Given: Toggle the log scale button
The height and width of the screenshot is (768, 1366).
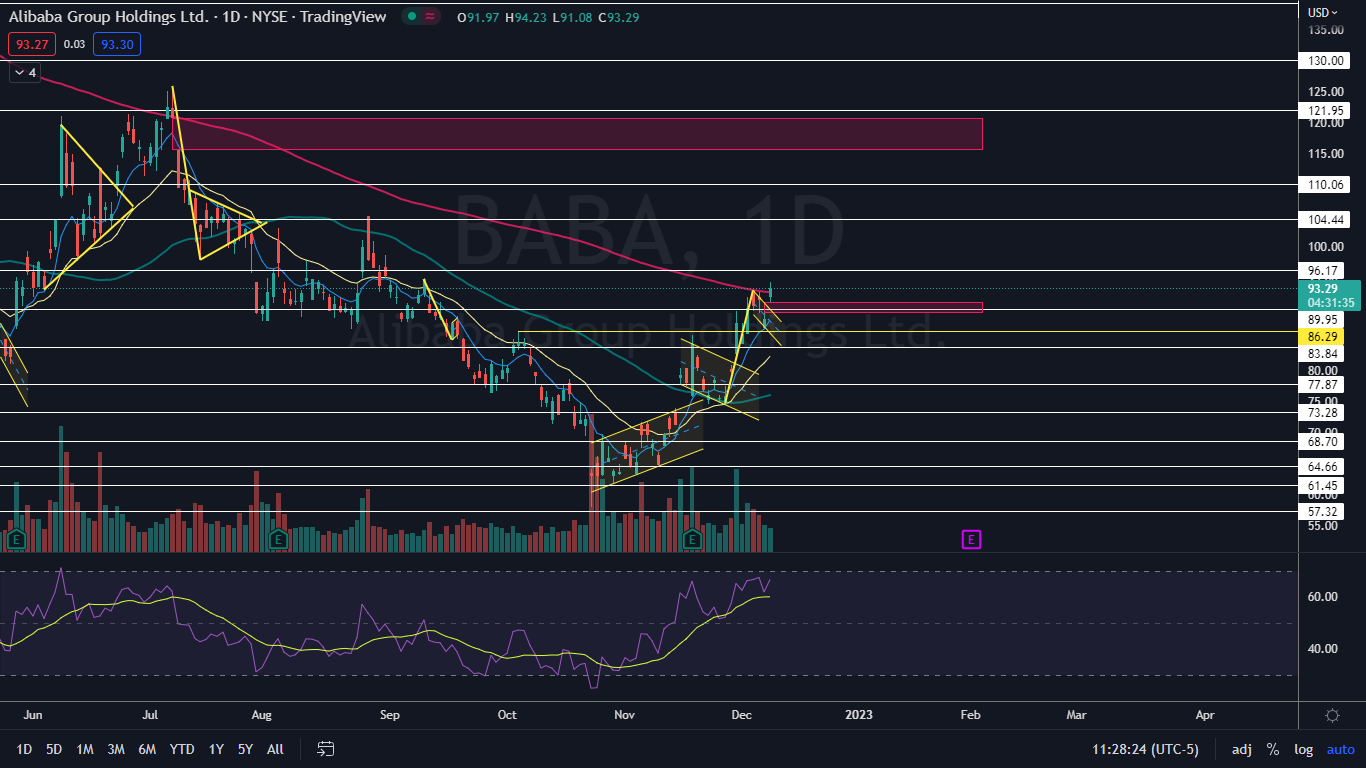Looking at the screenshot, I should coord(1303,749).
